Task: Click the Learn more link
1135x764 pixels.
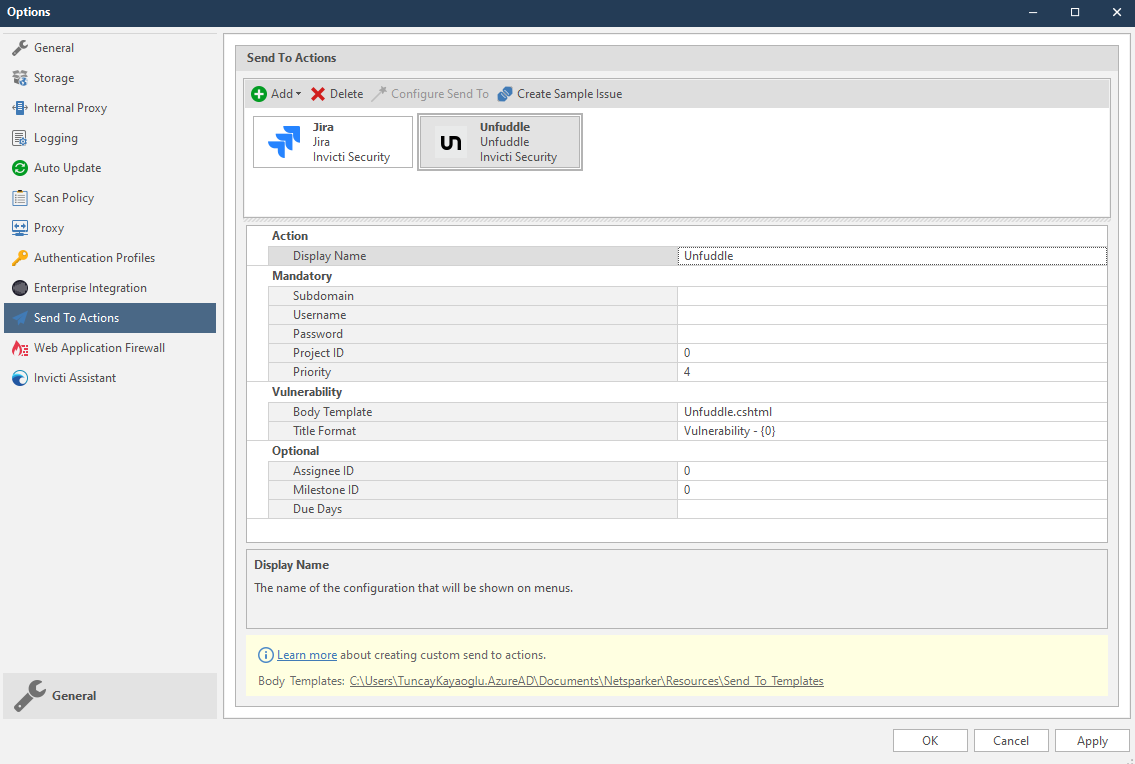Action: 306,654
